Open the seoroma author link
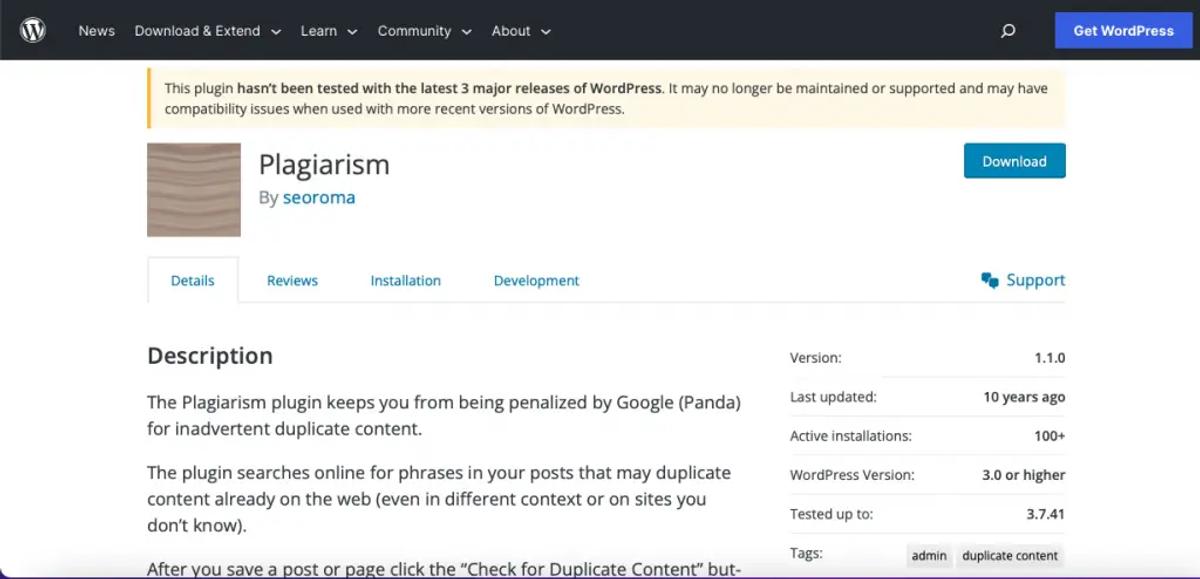 coord(319,197)
